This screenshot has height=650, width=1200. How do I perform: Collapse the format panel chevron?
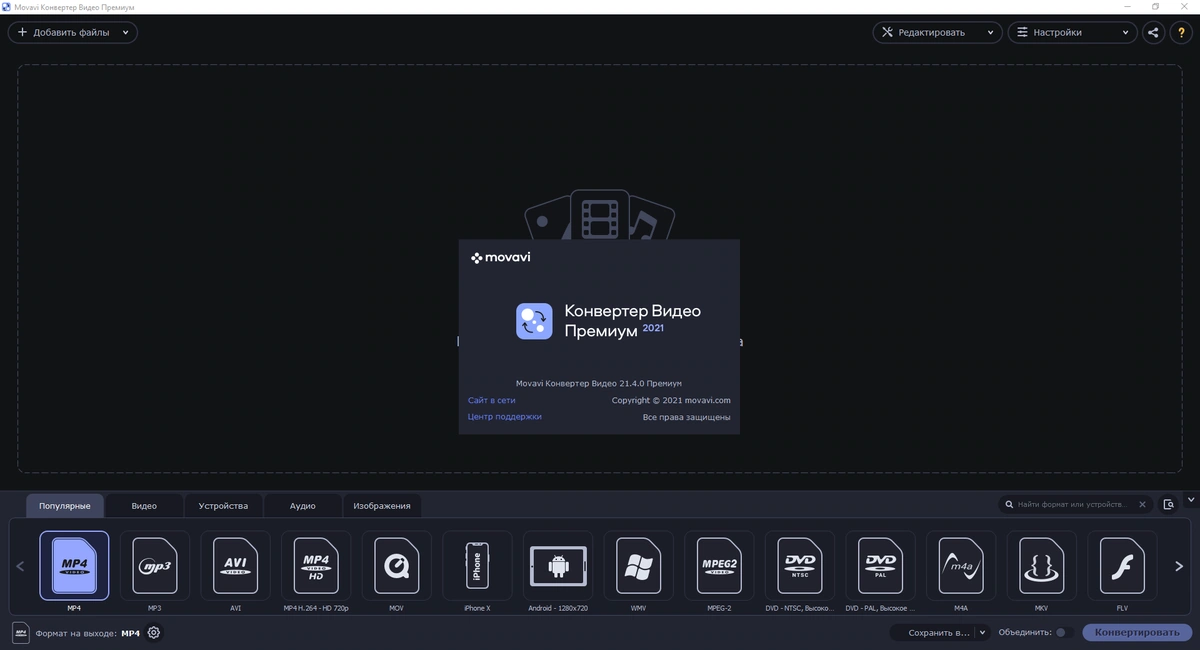pyautogui.click(x=1190, y=498)
